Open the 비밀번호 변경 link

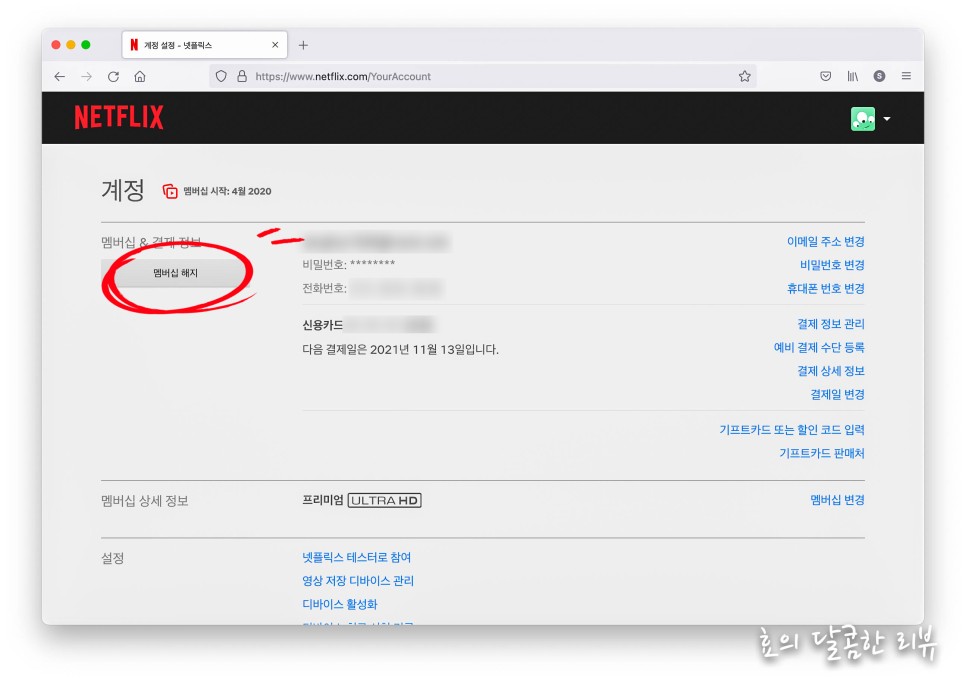[832, 265]
